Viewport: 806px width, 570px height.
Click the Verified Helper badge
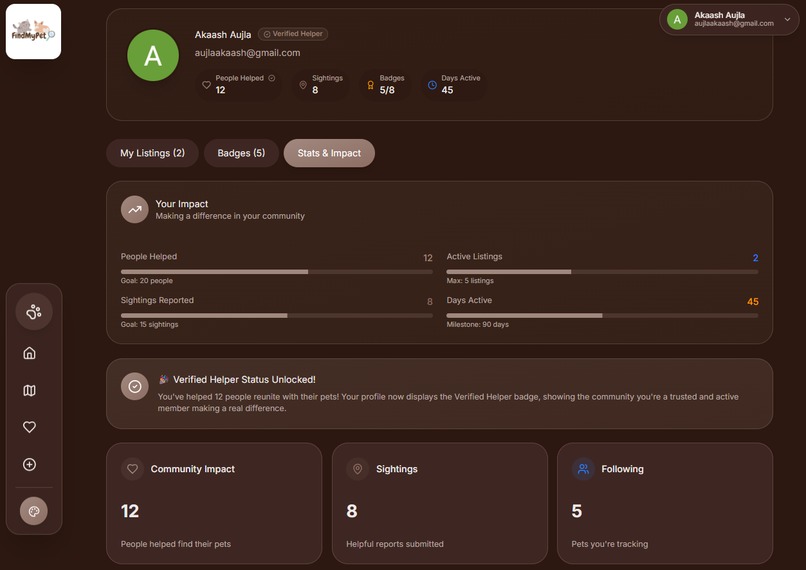[293, 34]
